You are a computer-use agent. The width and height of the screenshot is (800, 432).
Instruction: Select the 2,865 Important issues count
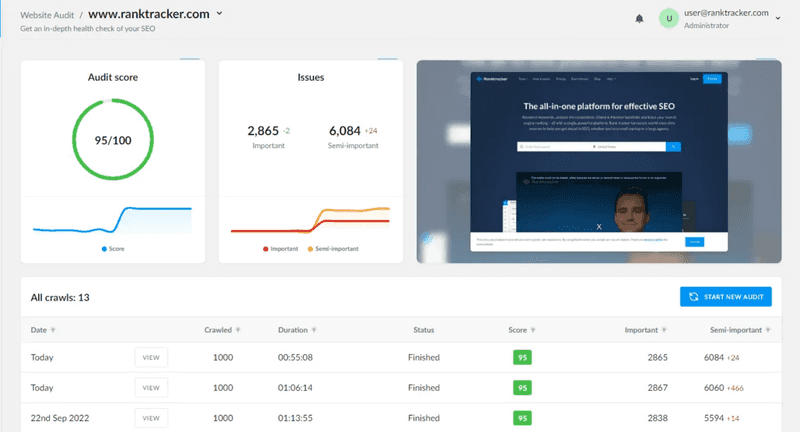coord(263,131)
